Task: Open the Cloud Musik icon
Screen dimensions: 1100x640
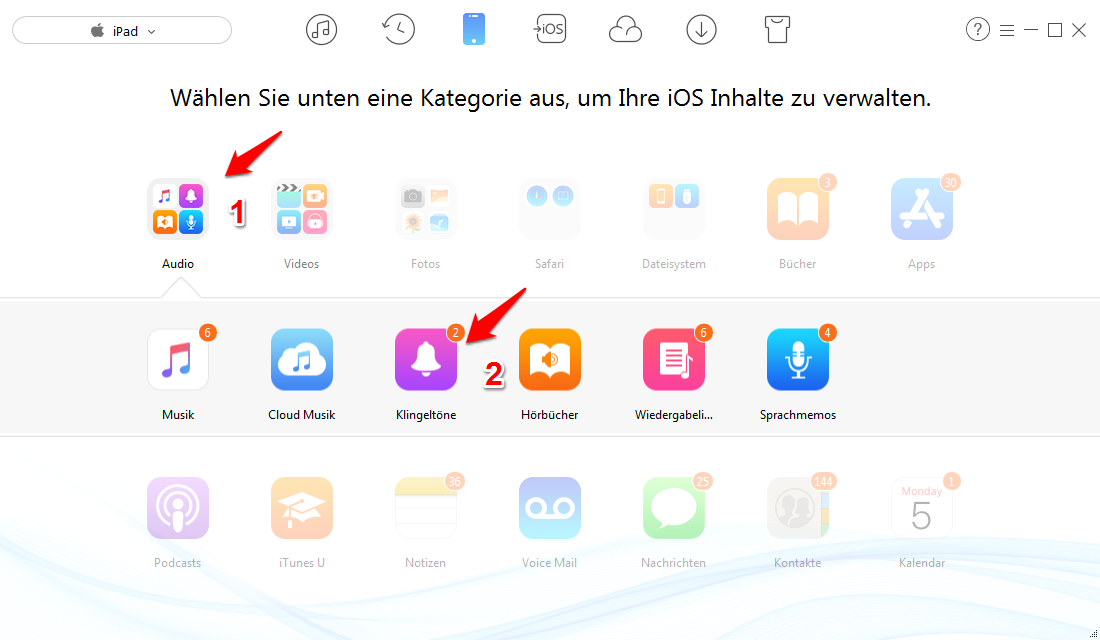Action: (302, 359)
